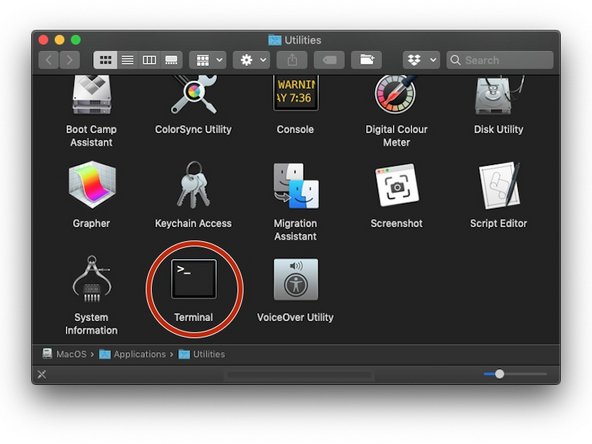
Task: Select the Boot Camp Assistant icon
Action: pyautogui.click(x=92, y=94)
